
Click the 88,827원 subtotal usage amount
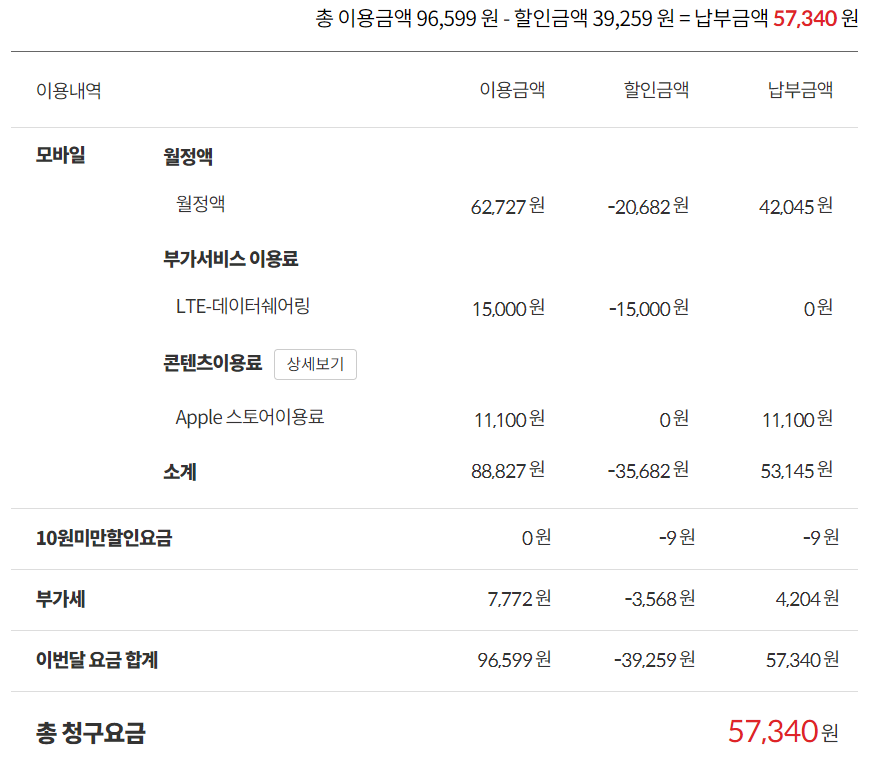[x=508, y=471]
